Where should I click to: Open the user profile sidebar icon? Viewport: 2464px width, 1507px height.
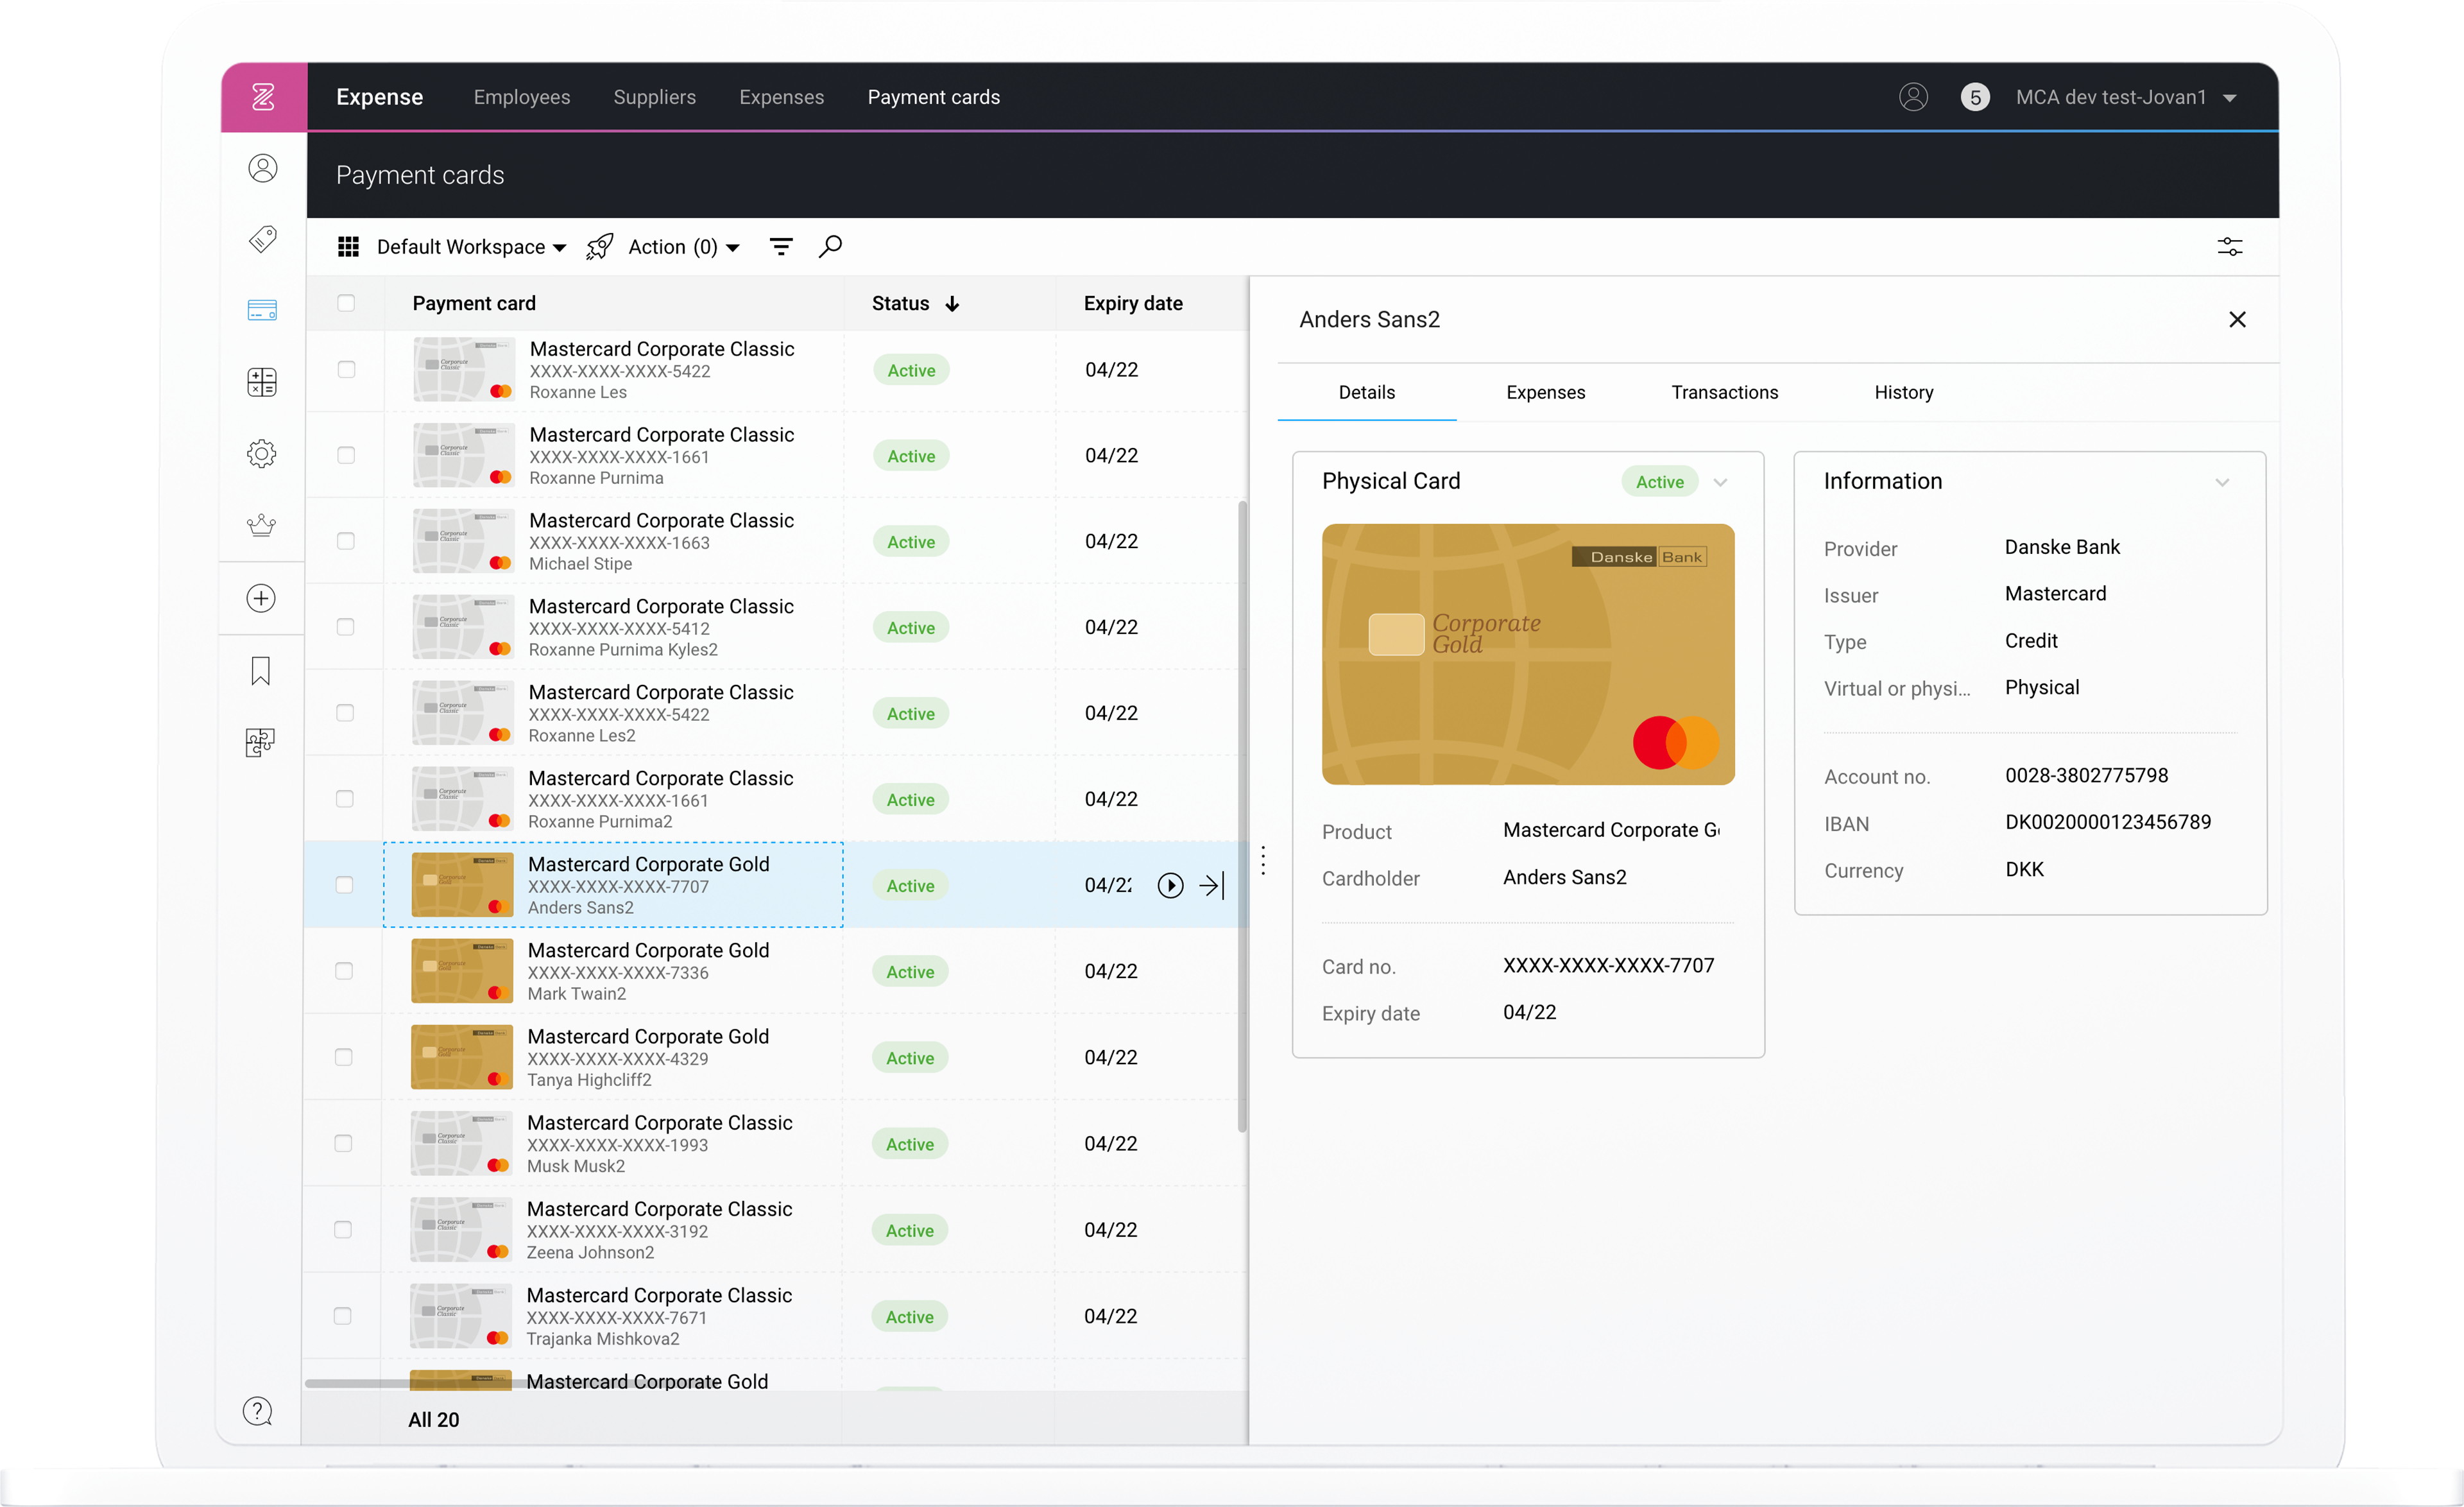point(262,168)
